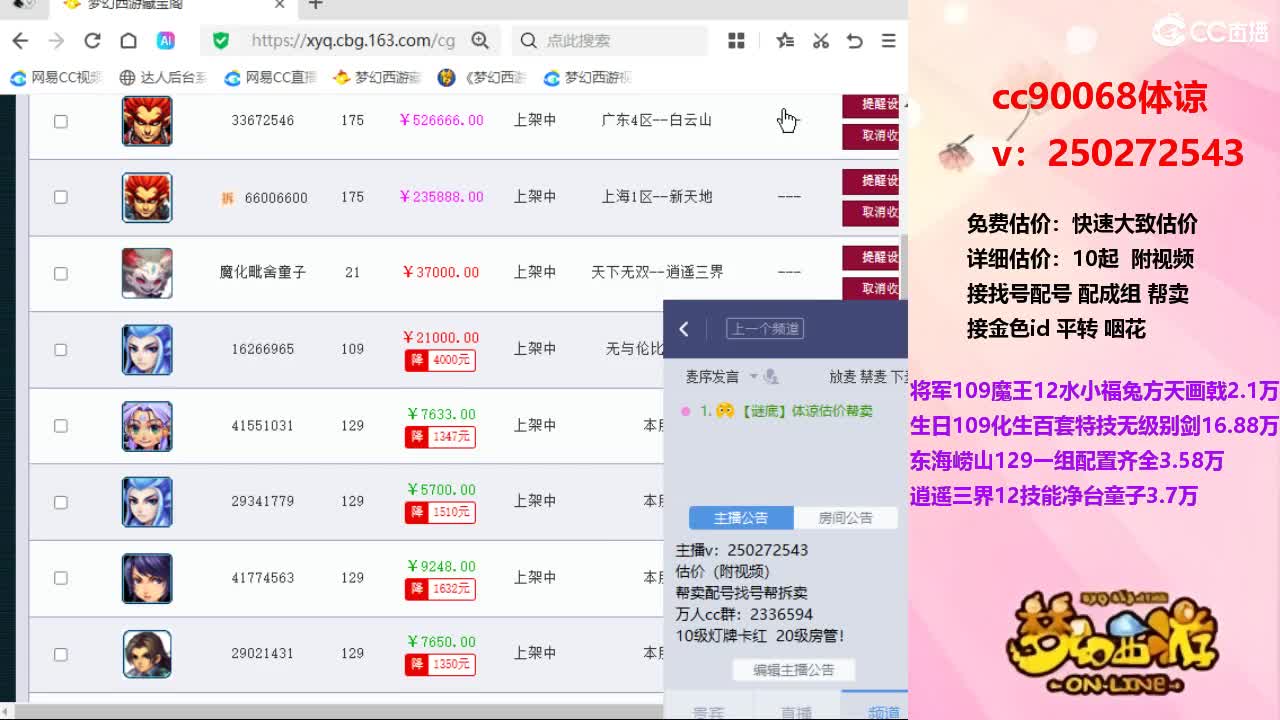Click 取消收藏 button for listing 66006600
The height and width of the screenshot is (720, 1280).
[x=871, y=212]
